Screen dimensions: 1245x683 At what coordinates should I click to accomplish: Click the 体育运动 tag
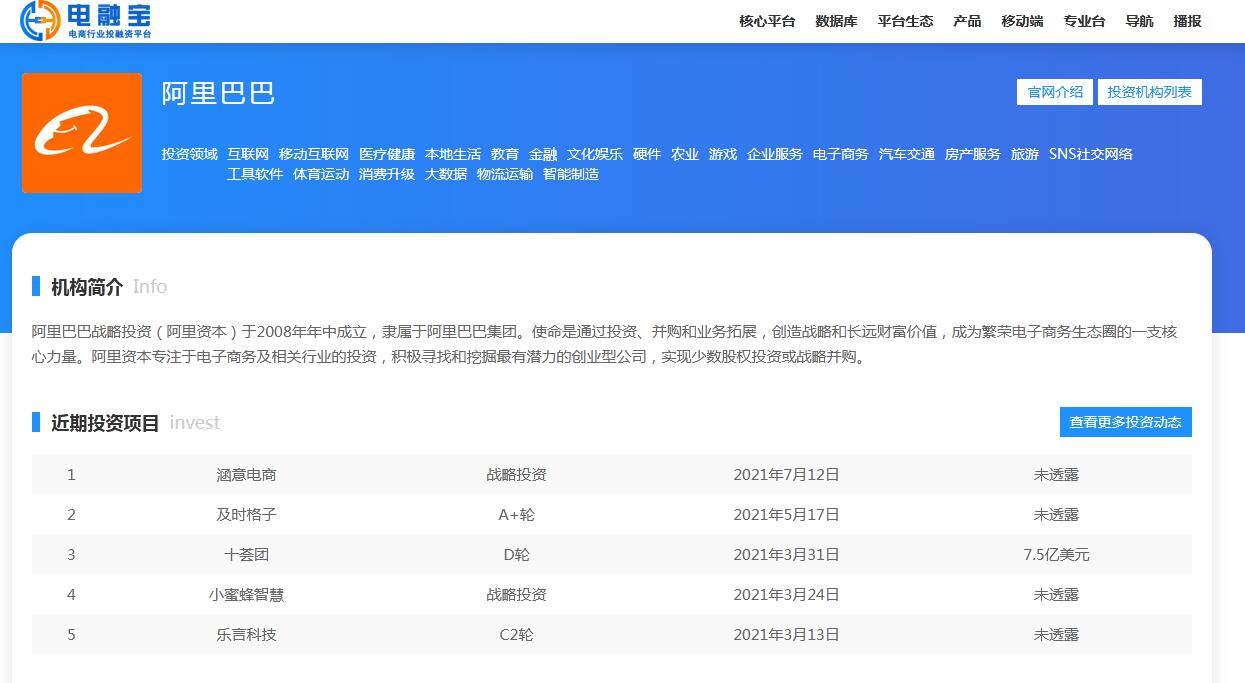pos(321,174)
